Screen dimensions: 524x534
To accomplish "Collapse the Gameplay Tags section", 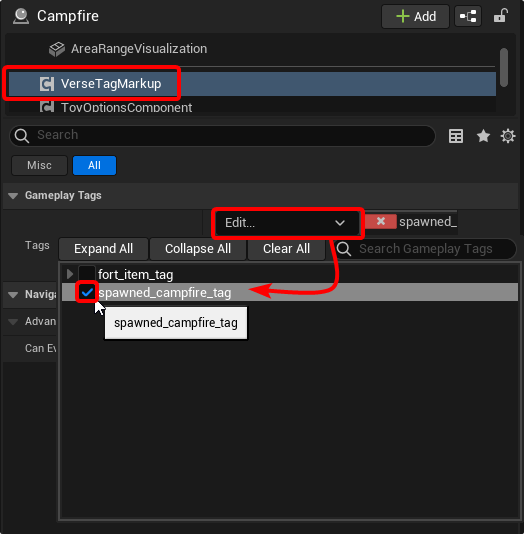I will (x=13, y=196).
